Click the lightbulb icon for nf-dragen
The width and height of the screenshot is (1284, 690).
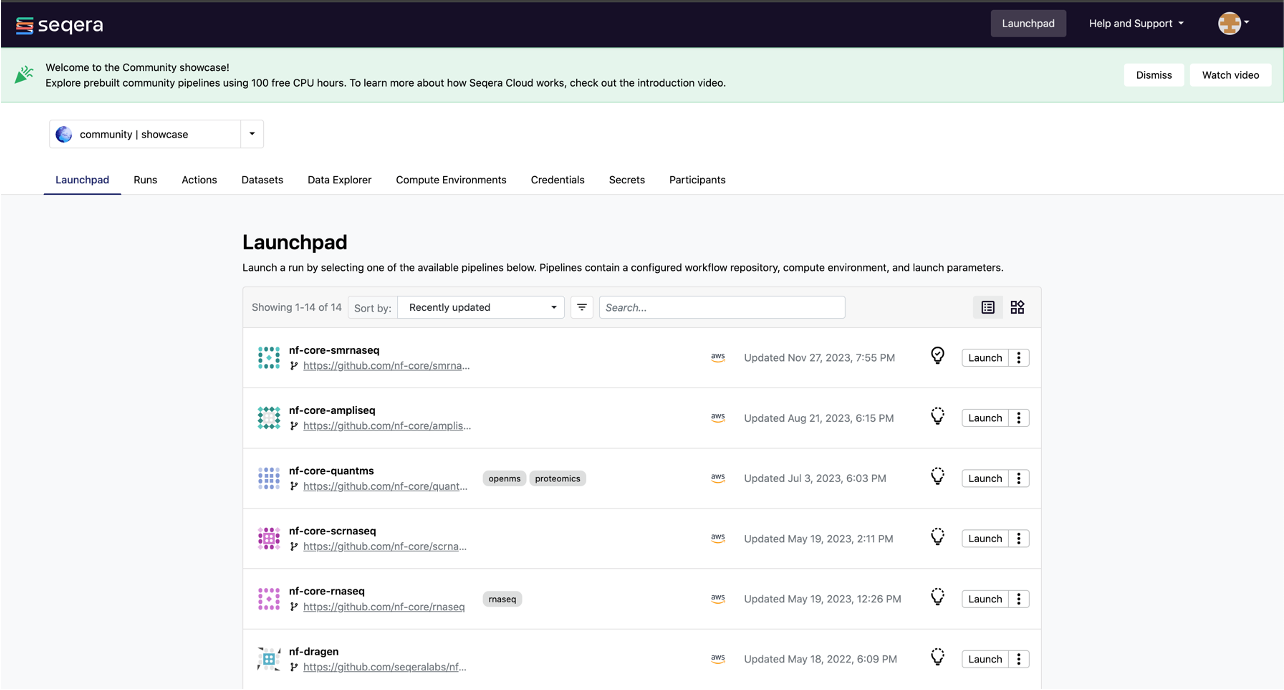click(938, 657)
